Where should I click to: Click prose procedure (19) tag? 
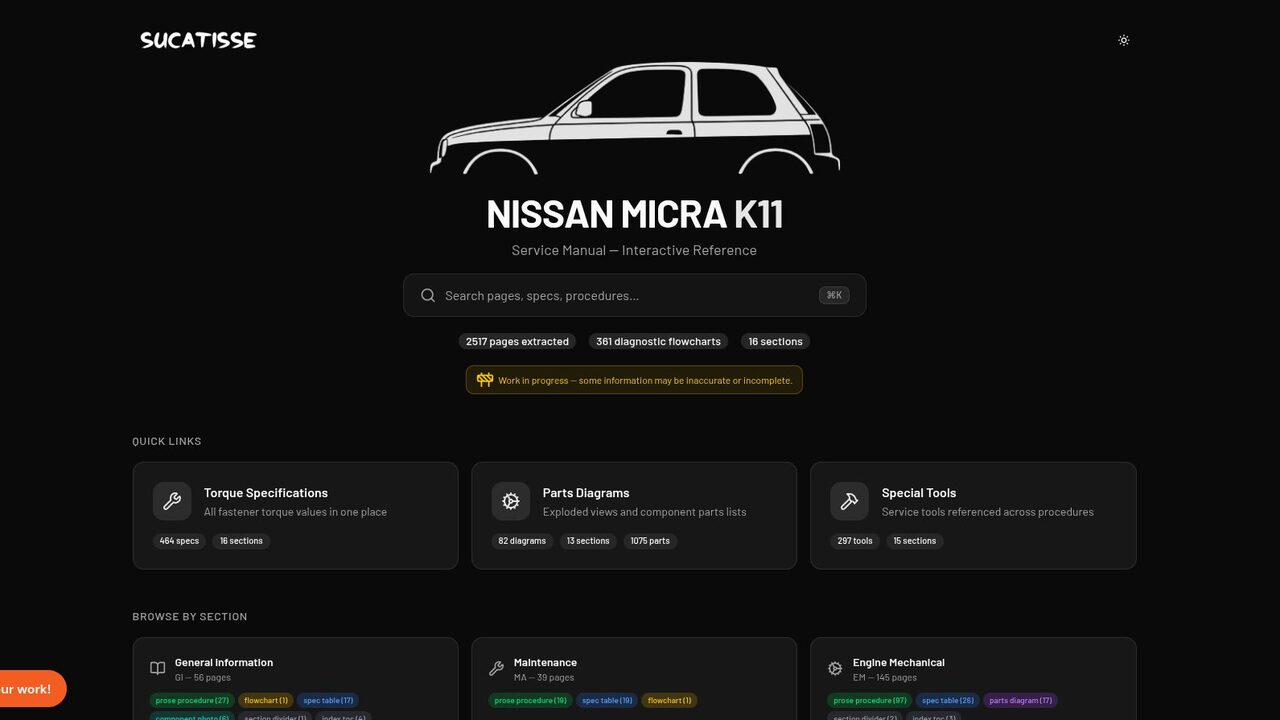click(x=531, y=700)
